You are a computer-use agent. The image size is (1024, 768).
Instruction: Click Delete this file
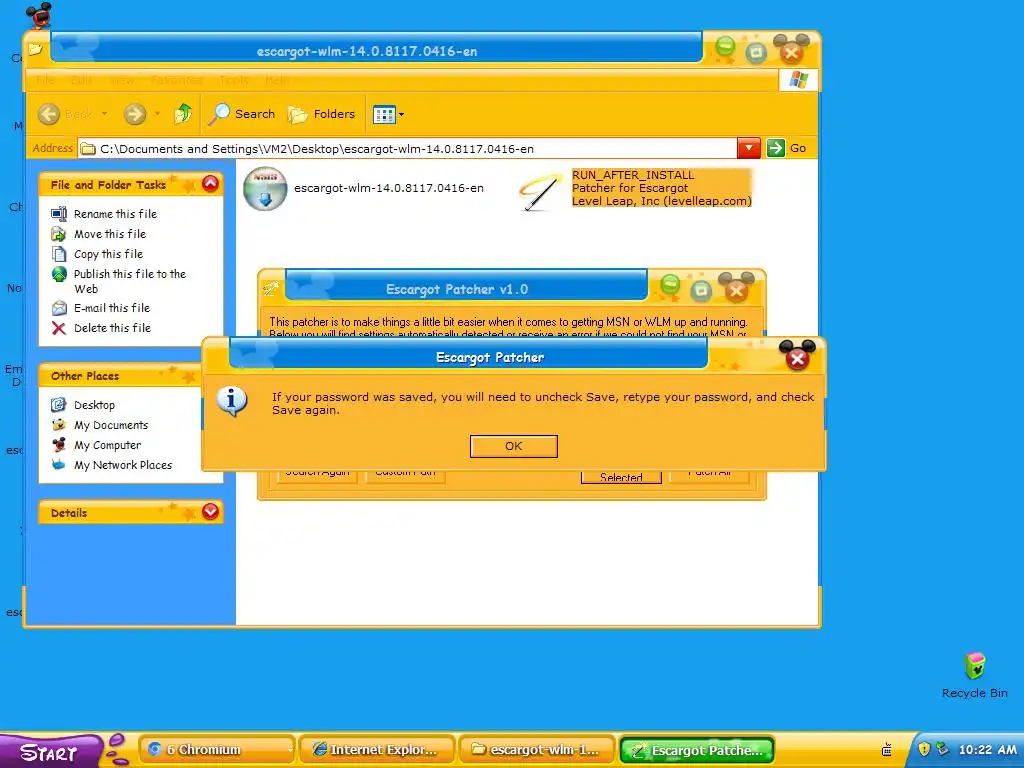coord(112,328)
